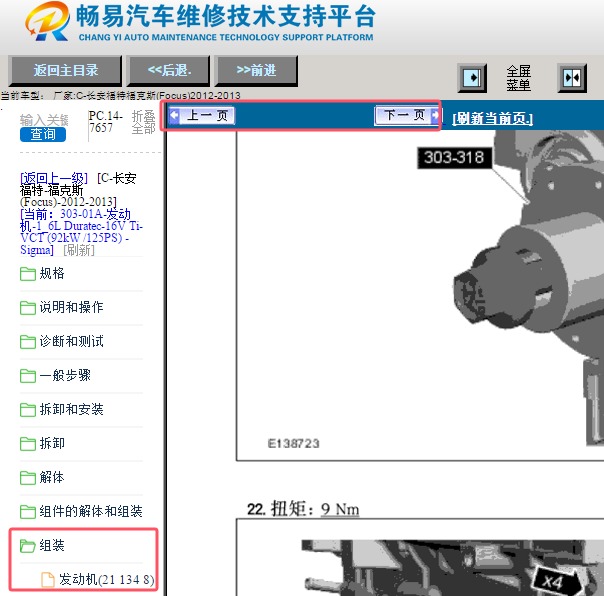Click 折叠全部 to collapse tree
This screenshot has width=604, height=596.
coord(143,122)
